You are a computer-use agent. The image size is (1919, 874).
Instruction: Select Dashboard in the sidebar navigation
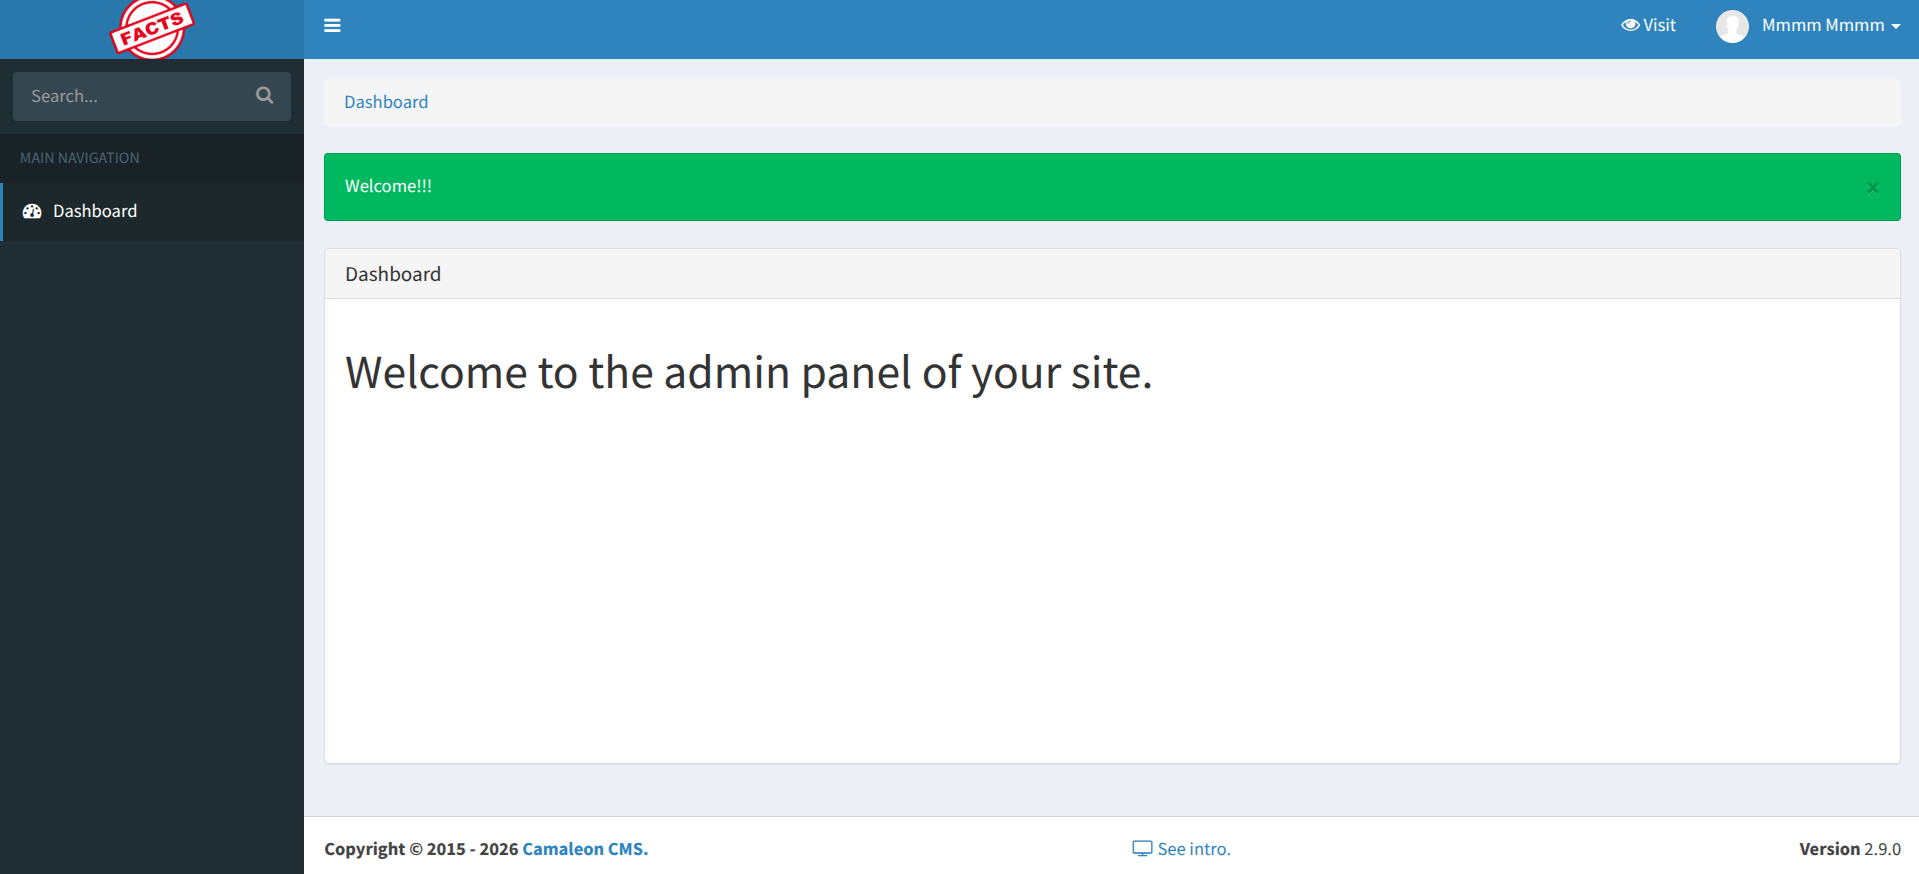click(95, 211)
